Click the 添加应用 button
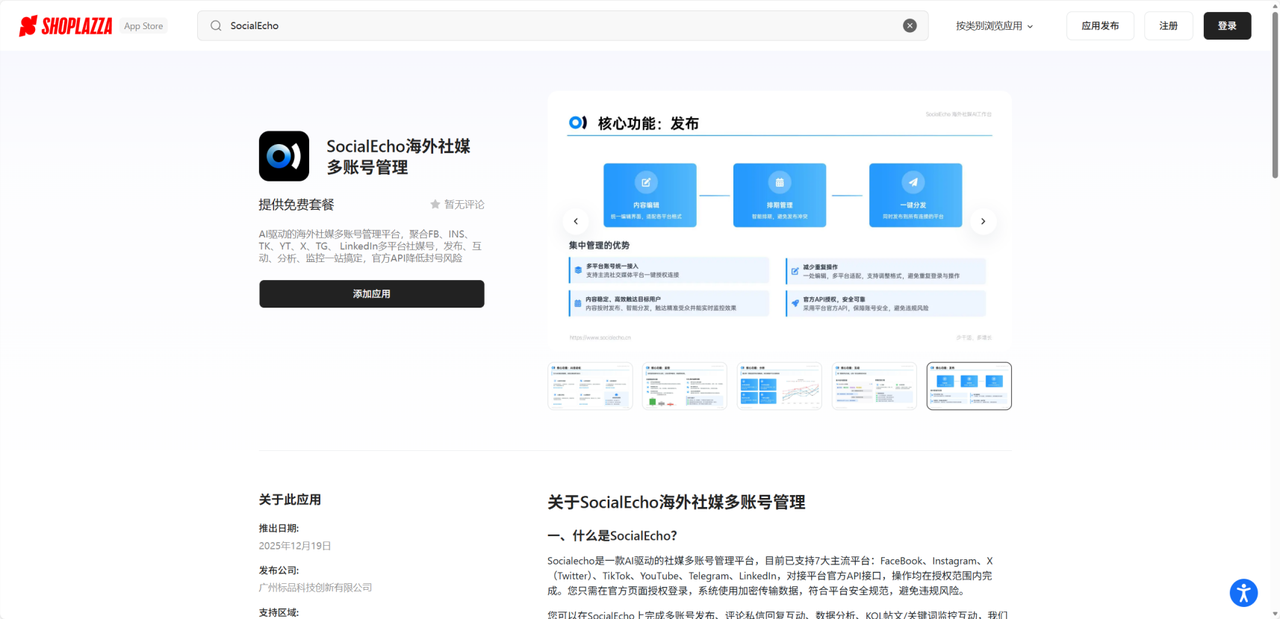The width and height of the screenshot is (1280, 619). [371, 293]
